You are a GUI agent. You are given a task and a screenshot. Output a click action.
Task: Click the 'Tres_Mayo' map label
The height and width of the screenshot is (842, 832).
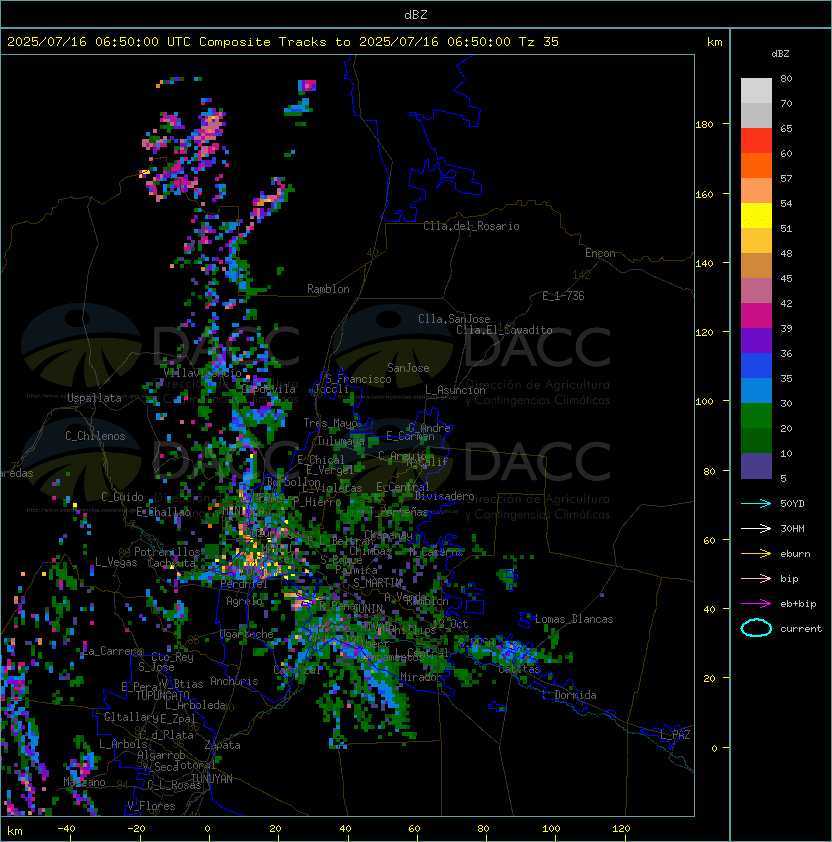330,423
